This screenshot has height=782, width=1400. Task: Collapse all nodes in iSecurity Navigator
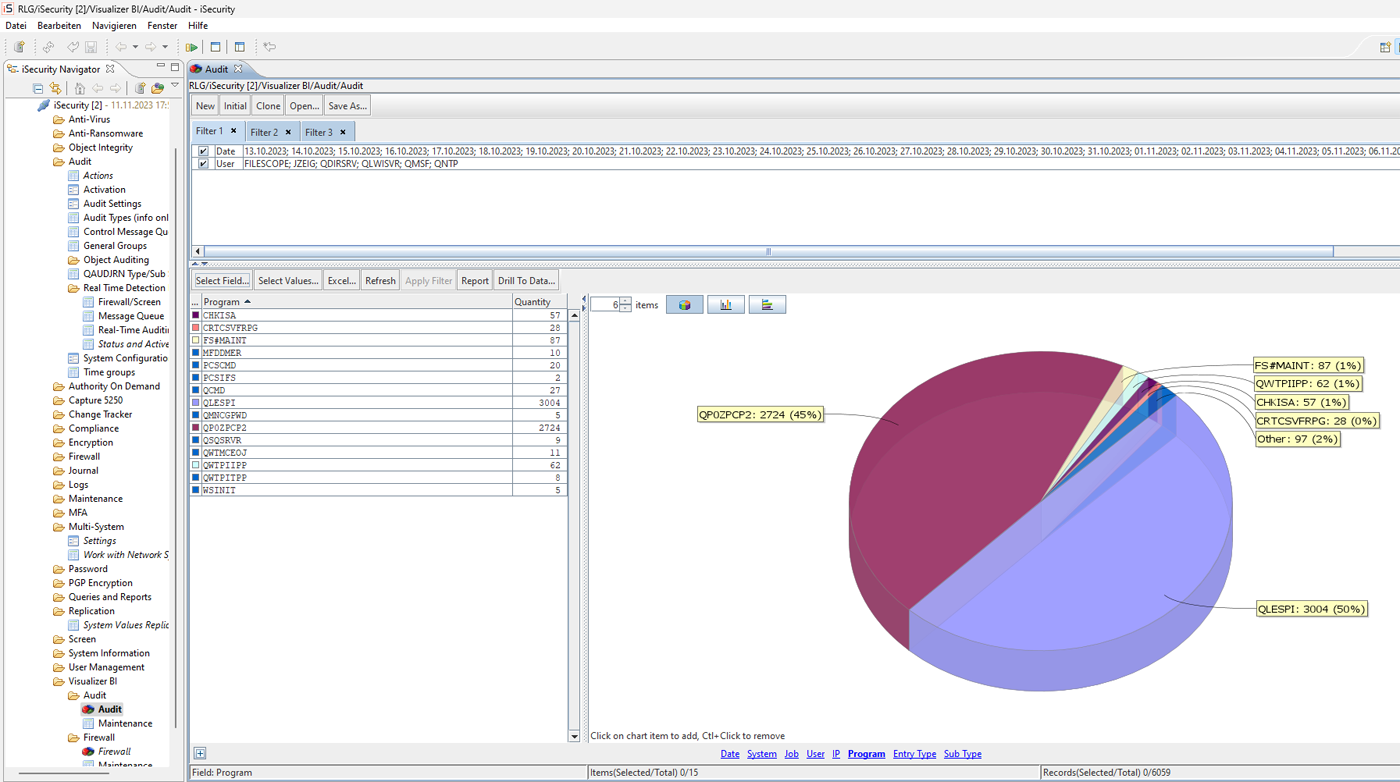coord(38,88)
